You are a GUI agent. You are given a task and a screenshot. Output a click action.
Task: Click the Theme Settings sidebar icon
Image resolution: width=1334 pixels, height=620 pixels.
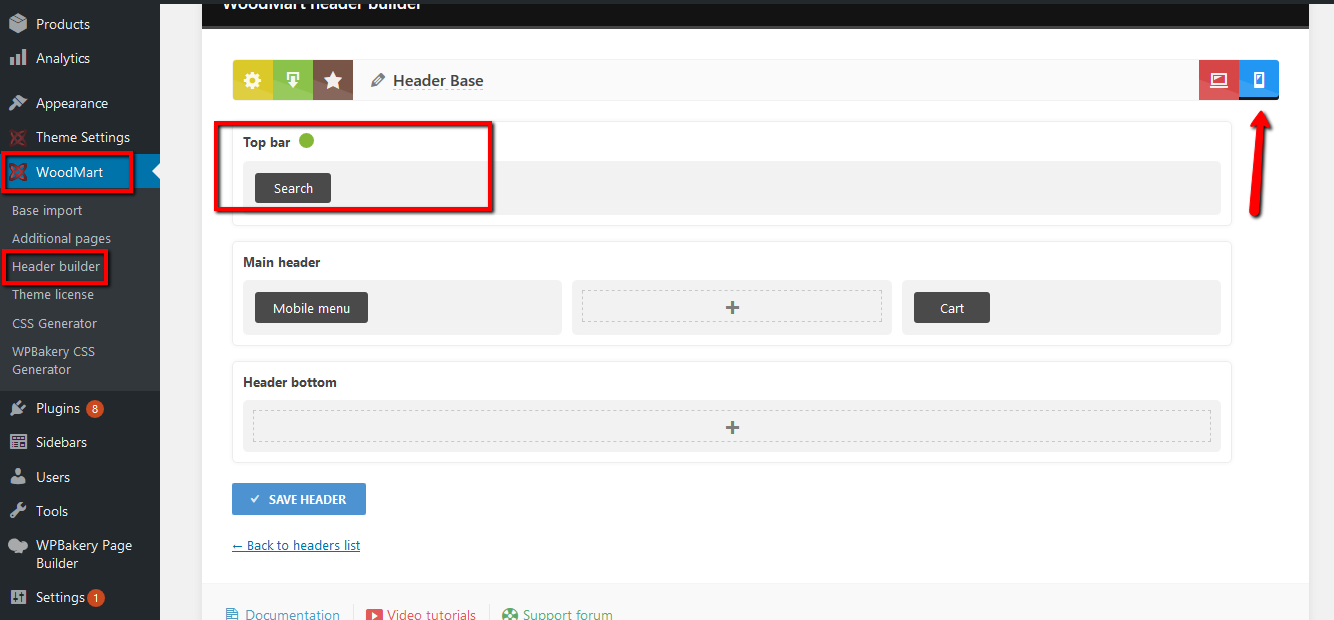(x=18, y=137)
